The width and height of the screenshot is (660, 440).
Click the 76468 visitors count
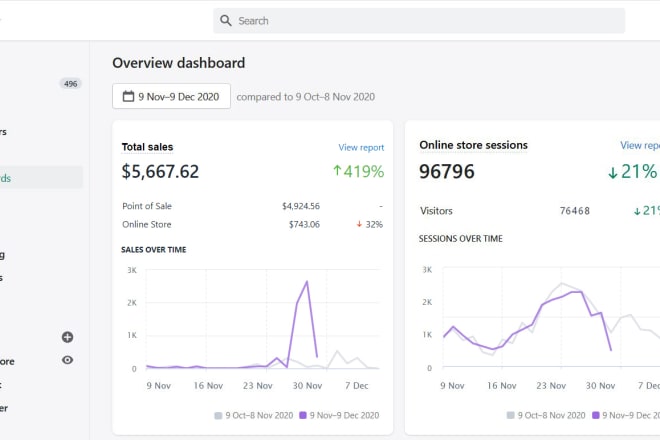(575, 211)
